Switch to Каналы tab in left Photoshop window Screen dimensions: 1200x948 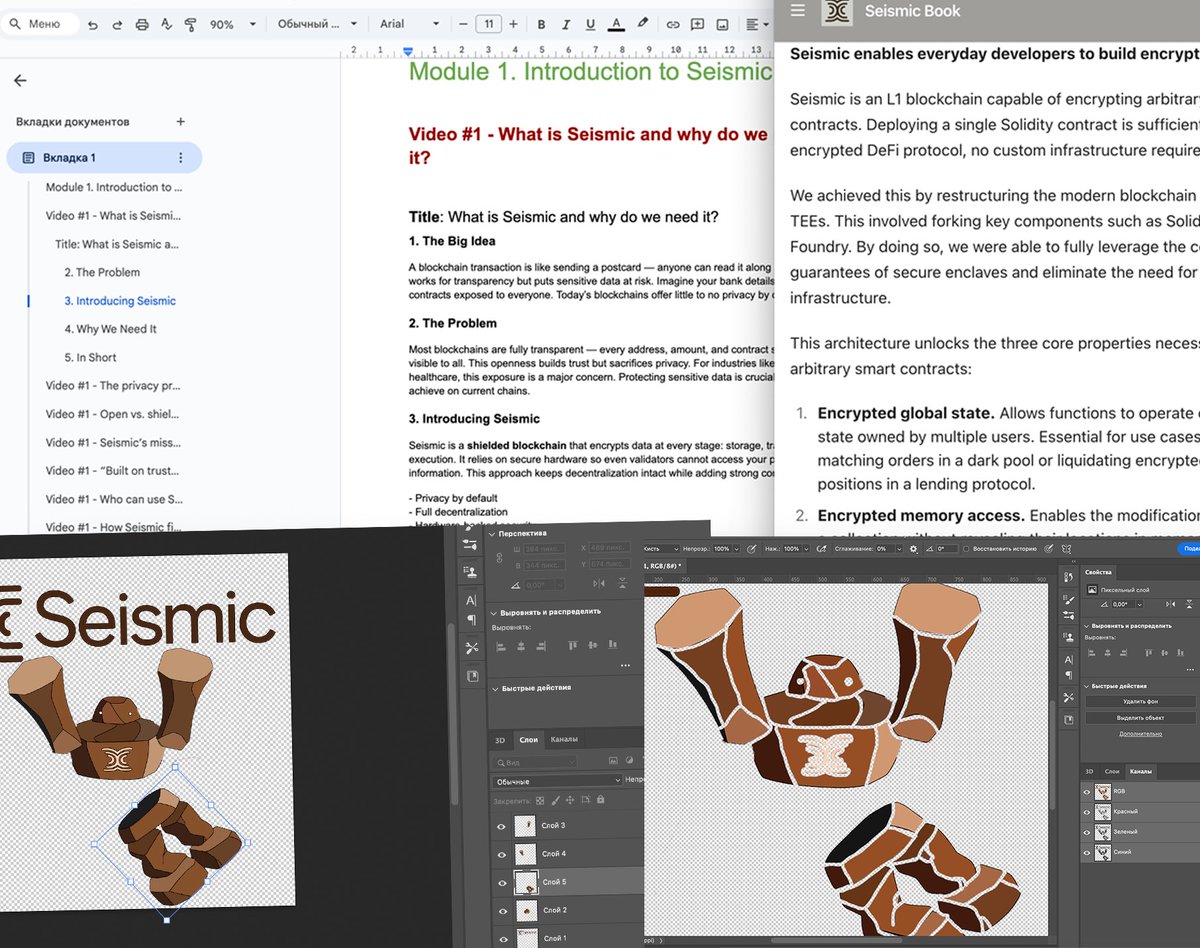[564, 739]
